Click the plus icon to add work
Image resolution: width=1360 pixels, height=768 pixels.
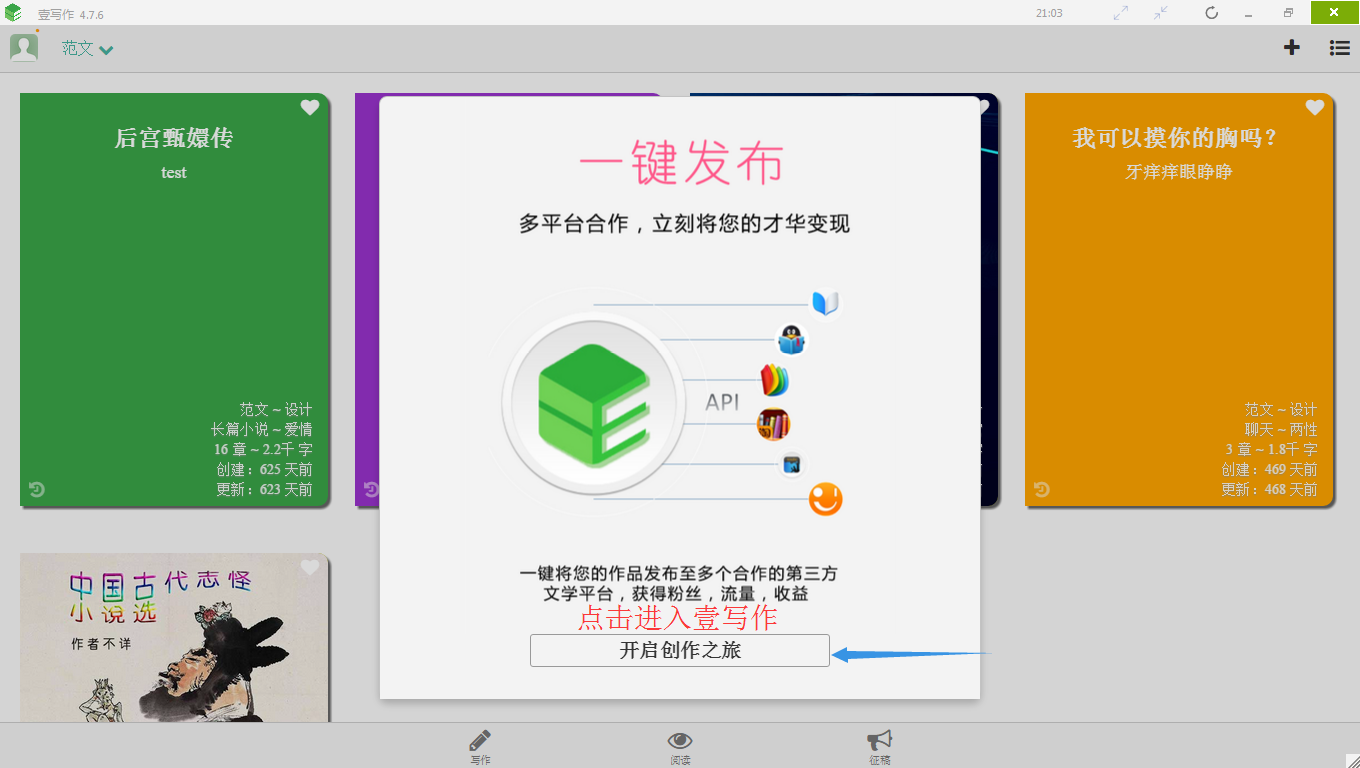pos(1292,47)
